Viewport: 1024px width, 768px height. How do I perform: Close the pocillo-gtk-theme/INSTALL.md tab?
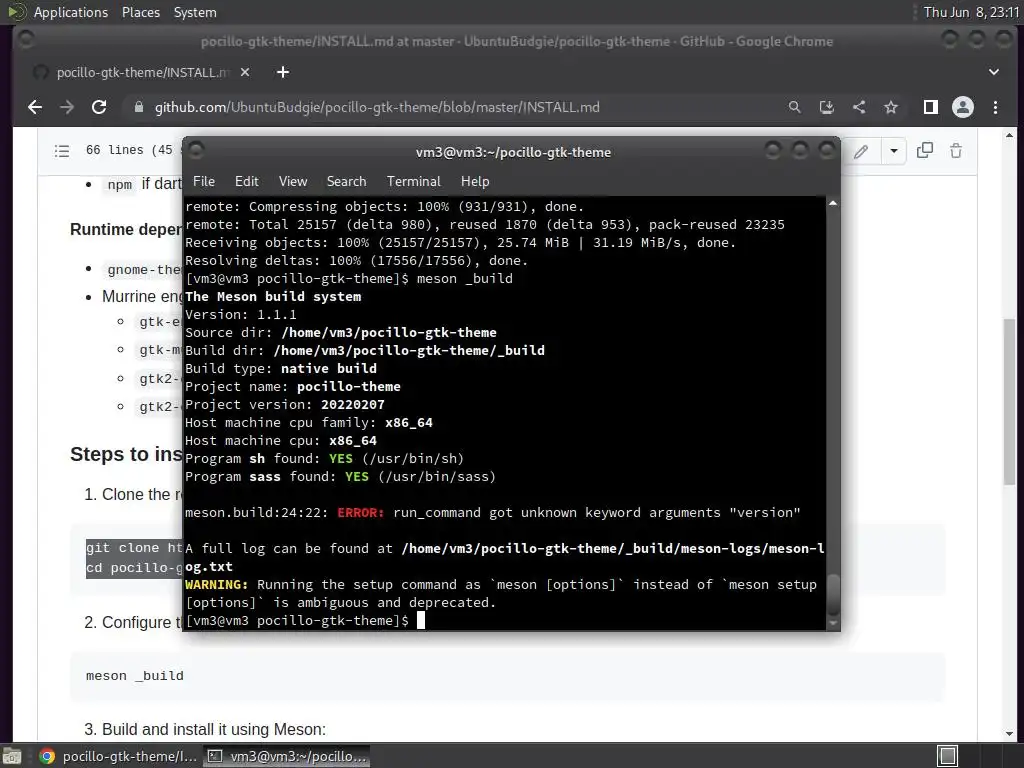[x=245, y=72]
